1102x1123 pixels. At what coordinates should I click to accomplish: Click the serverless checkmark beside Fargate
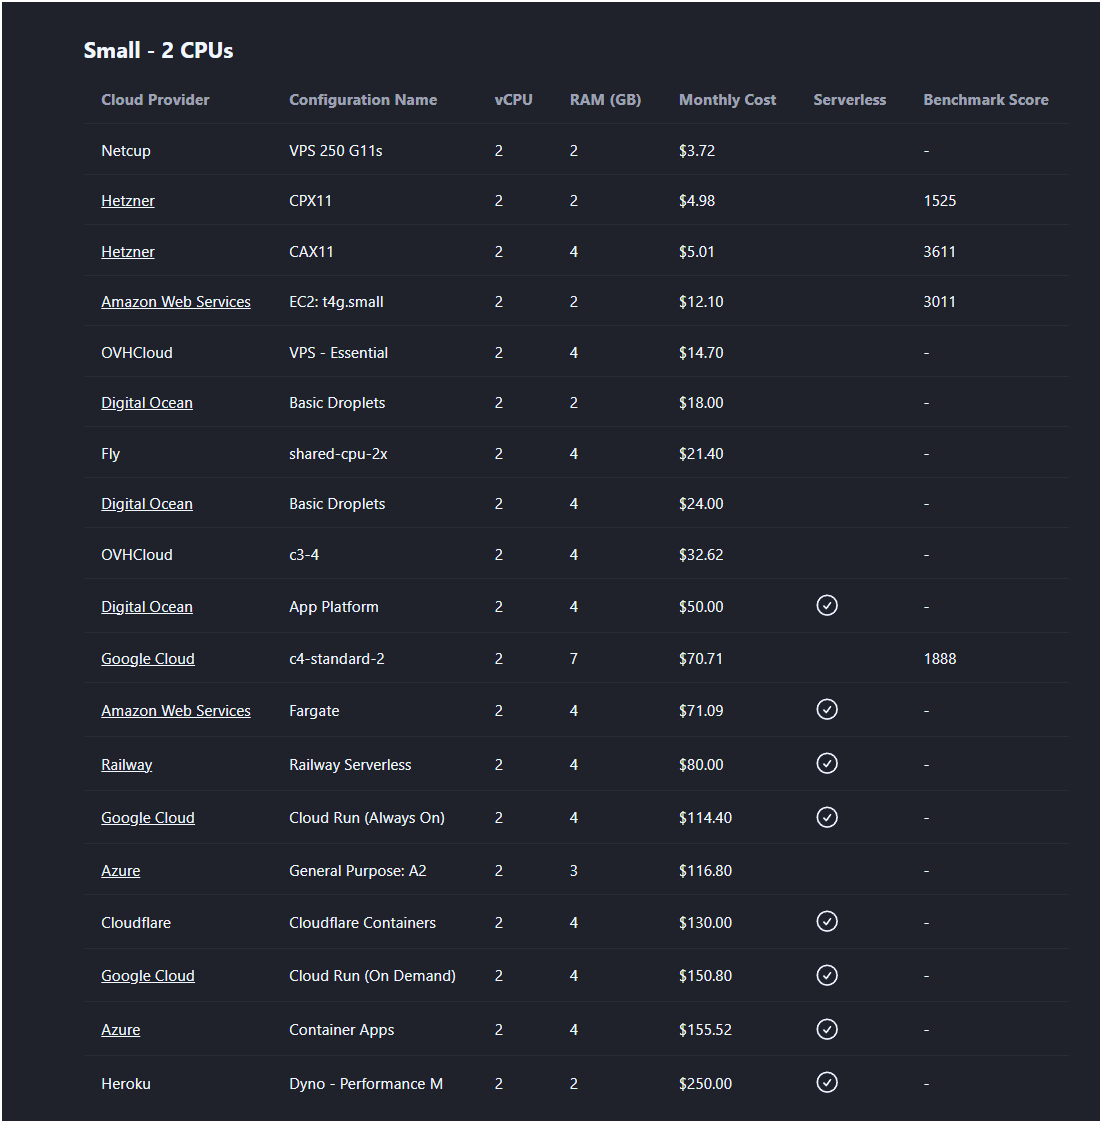tap(827, 709)
